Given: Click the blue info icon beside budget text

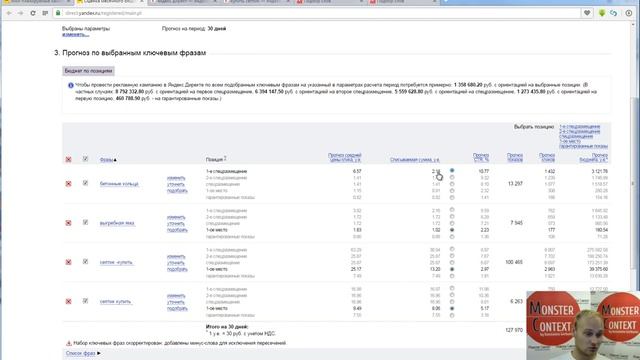Looking at the screenshot, I should pos(71,85).
